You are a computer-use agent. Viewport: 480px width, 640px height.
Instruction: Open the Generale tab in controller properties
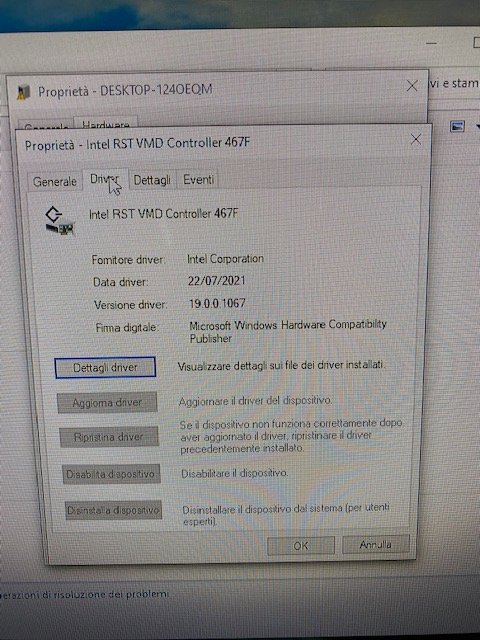[54, 181]
